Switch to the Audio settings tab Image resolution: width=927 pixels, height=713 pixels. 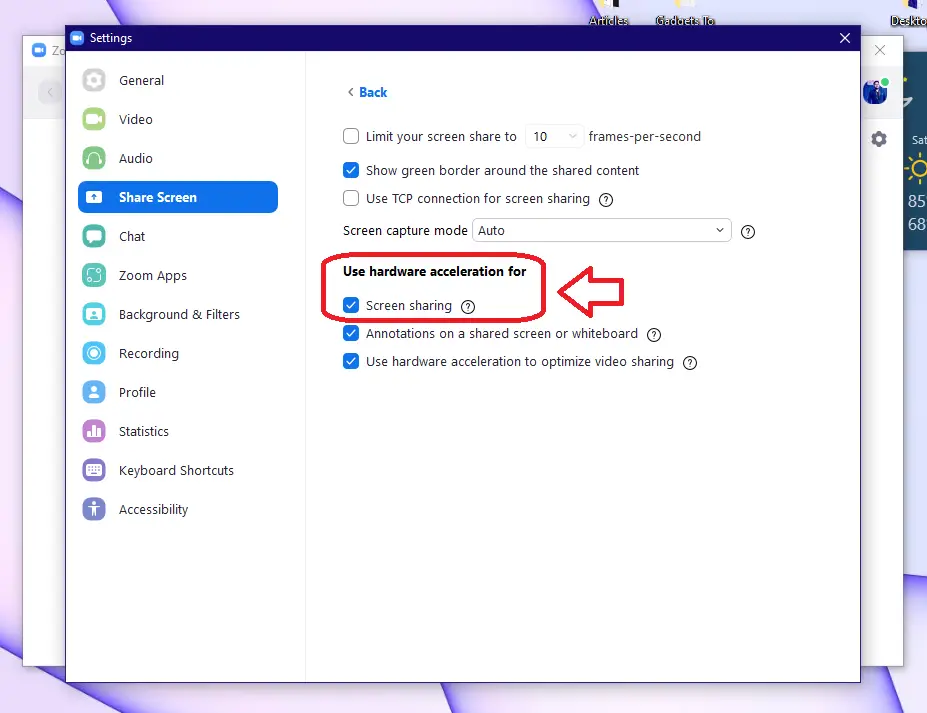177,158
